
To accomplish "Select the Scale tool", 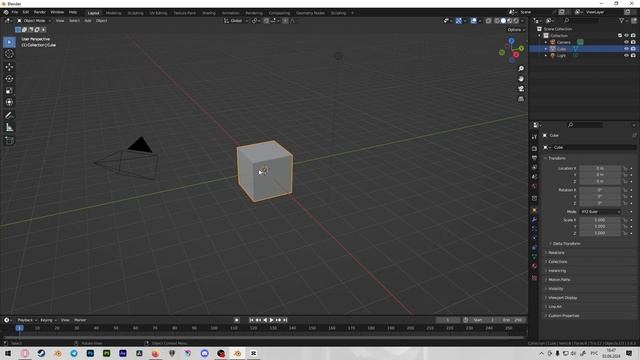I will point(9,91).
